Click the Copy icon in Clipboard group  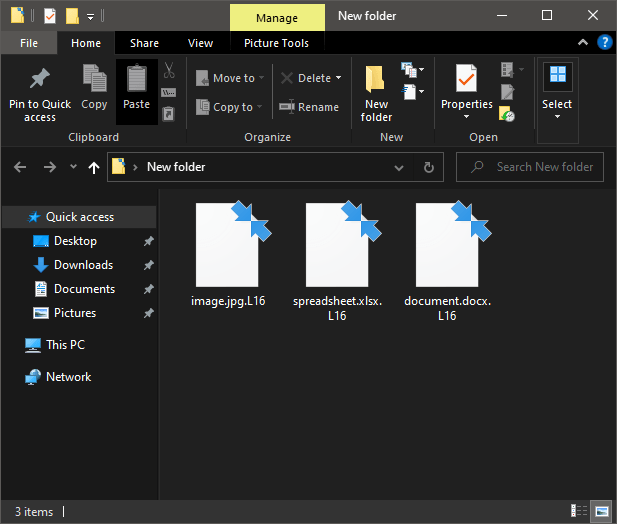point(94,79)
